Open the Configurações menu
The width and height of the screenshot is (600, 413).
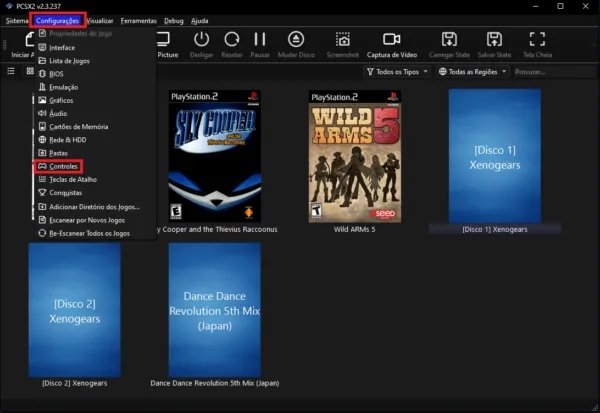coord(57,21)
